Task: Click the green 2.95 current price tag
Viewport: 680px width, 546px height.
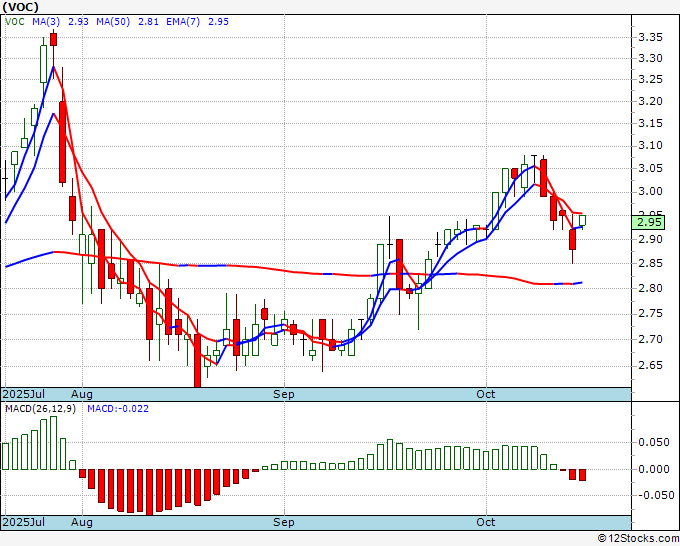Action: pyautogui.click(x=648, y=222)
